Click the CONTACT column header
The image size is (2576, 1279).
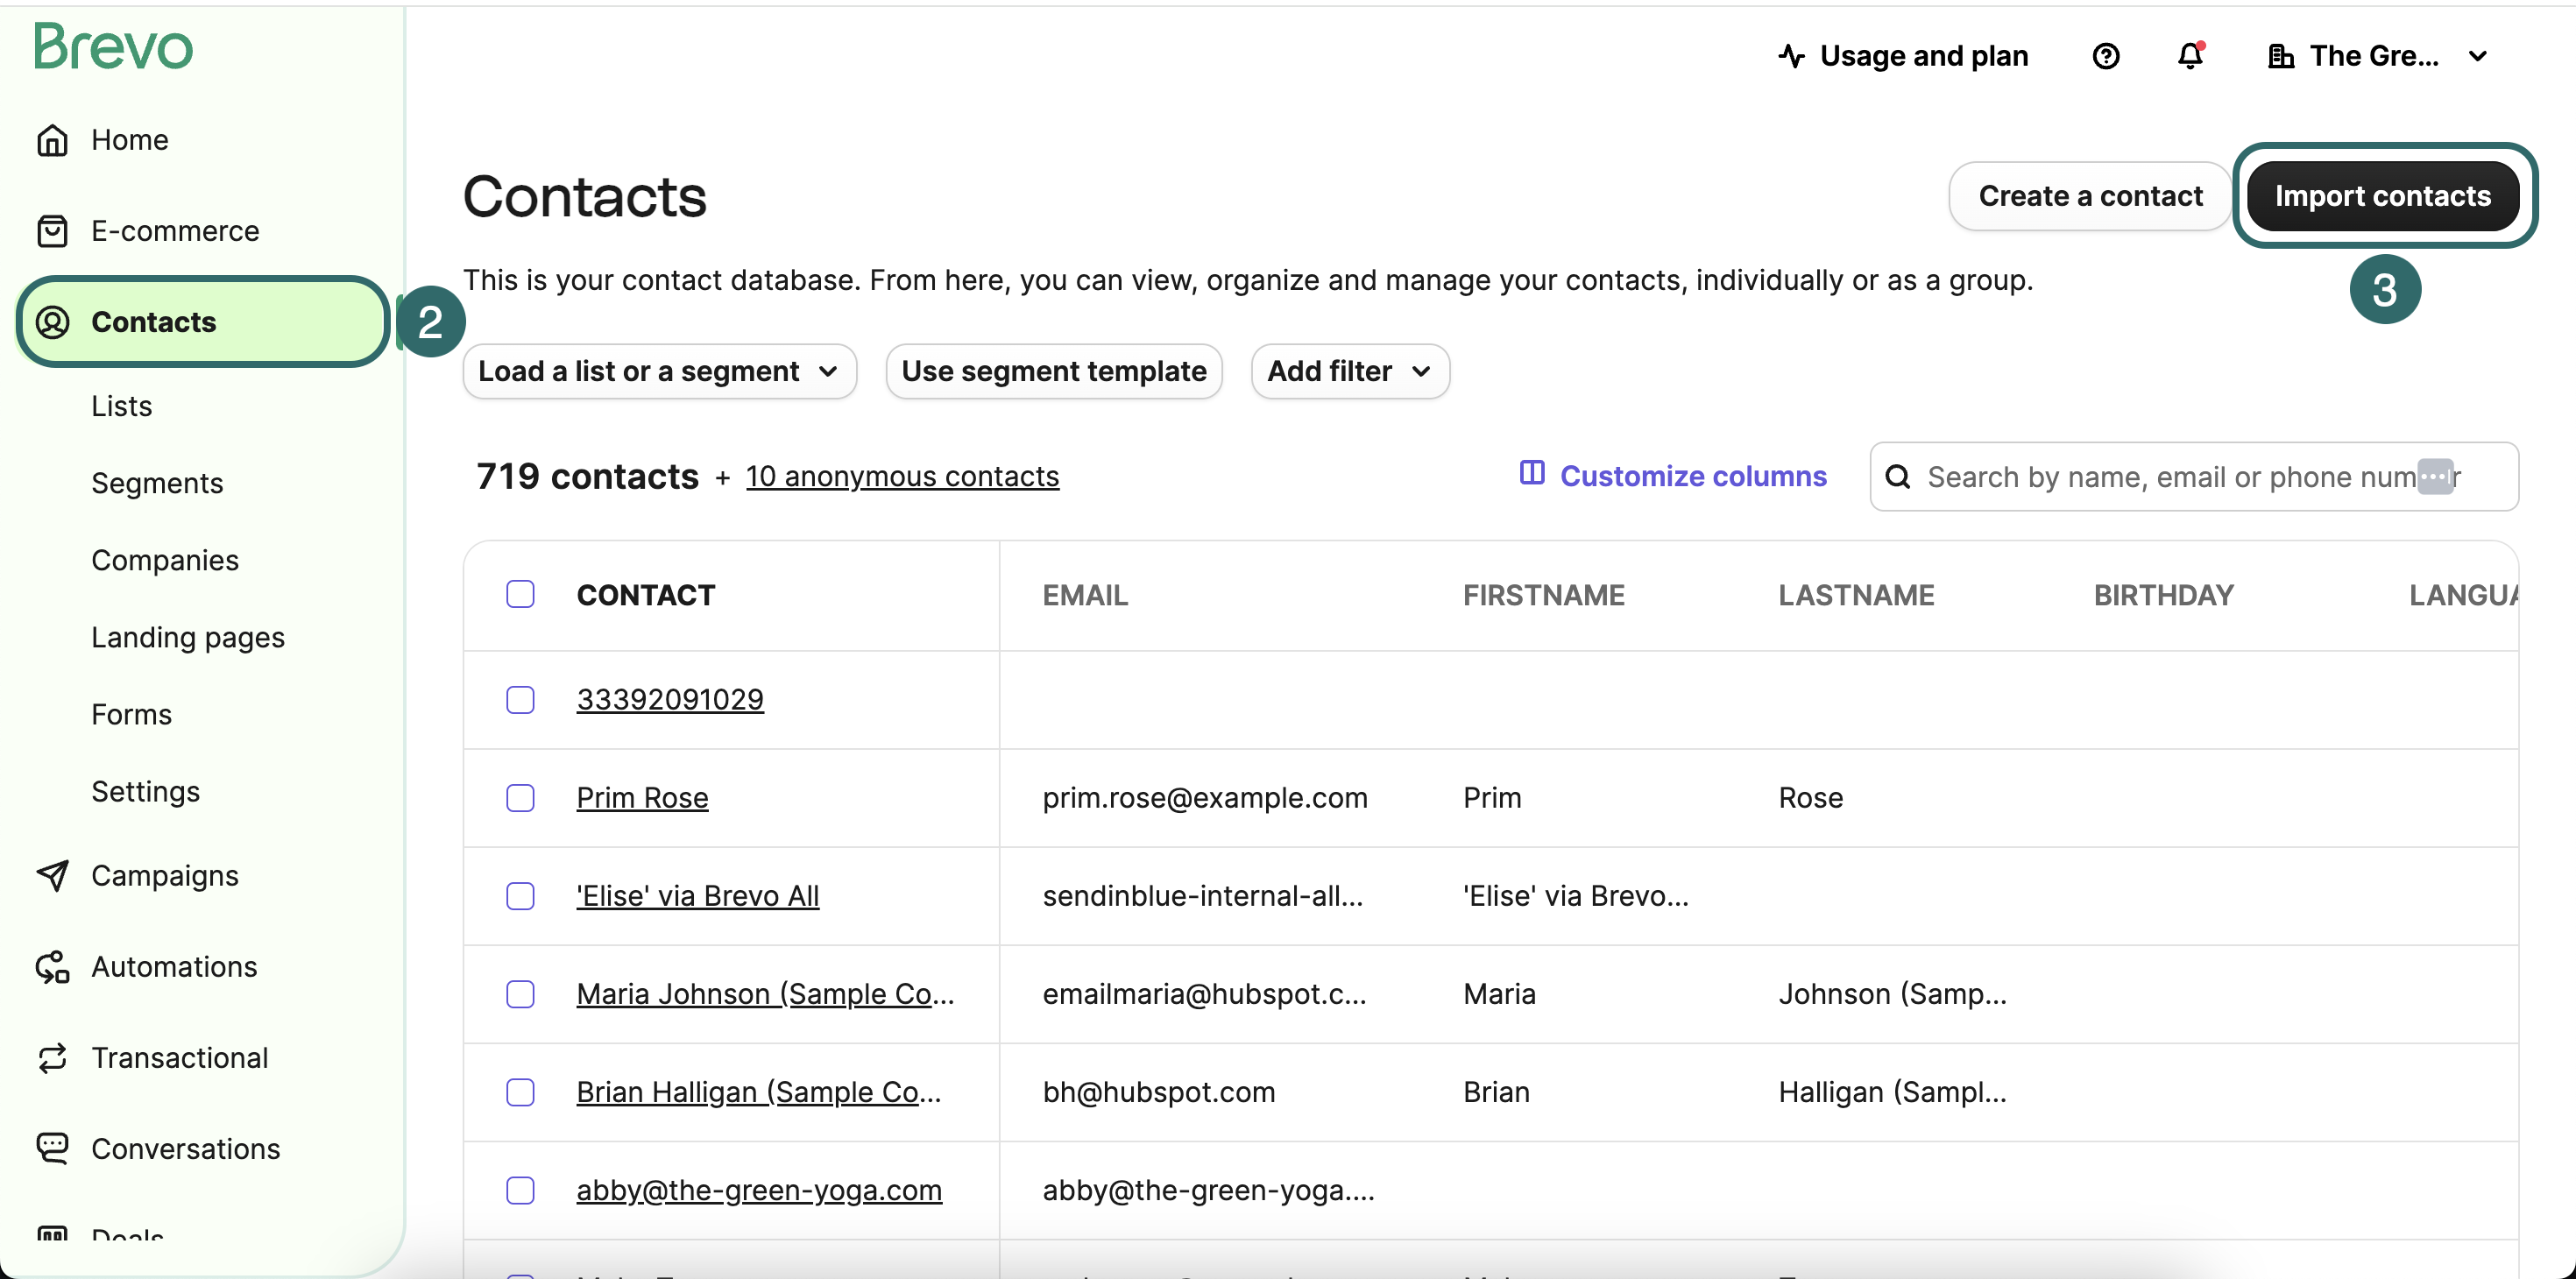[646, 595]
